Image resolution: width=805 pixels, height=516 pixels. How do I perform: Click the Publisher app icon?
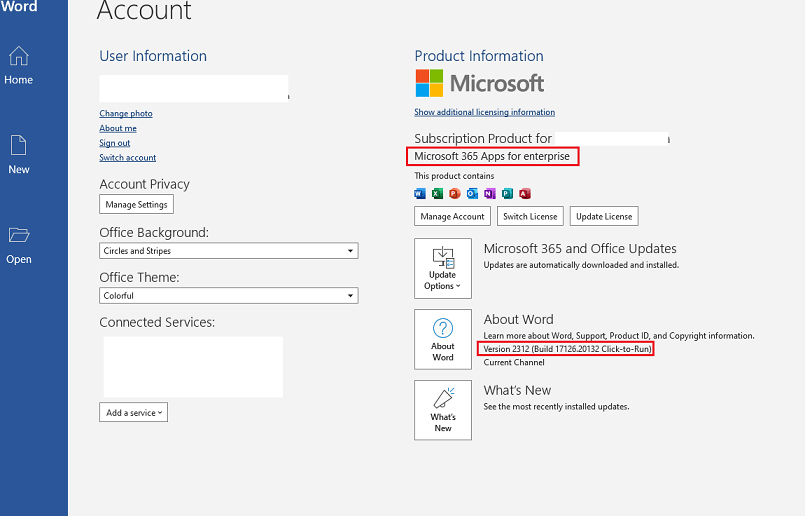pos(507,194)
